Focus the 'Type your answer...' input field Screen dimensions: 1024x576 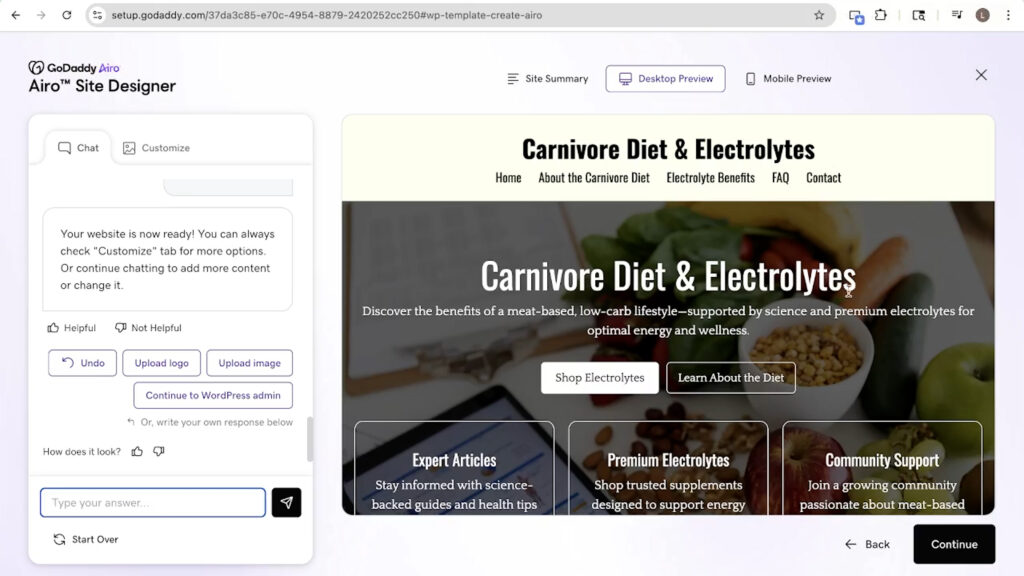(153, 502)
